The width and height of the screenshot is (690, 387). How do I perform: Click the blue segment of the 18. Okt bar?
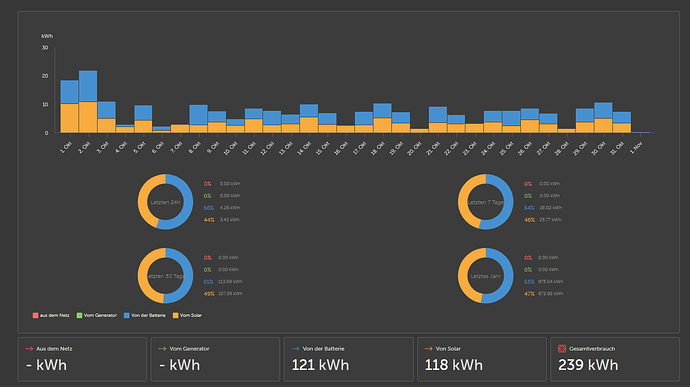[x=382, y=111]
